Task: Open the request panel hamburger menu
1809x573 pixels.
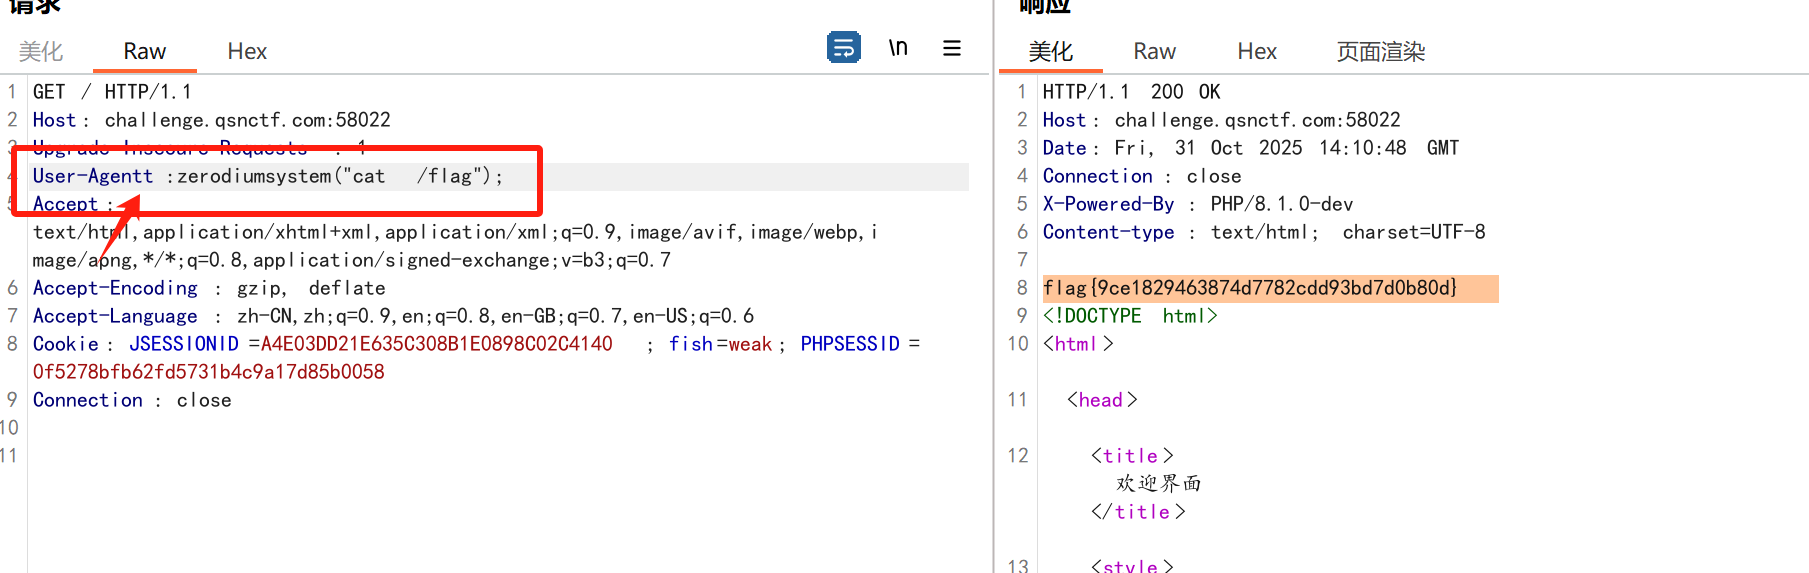Action: 952,47
